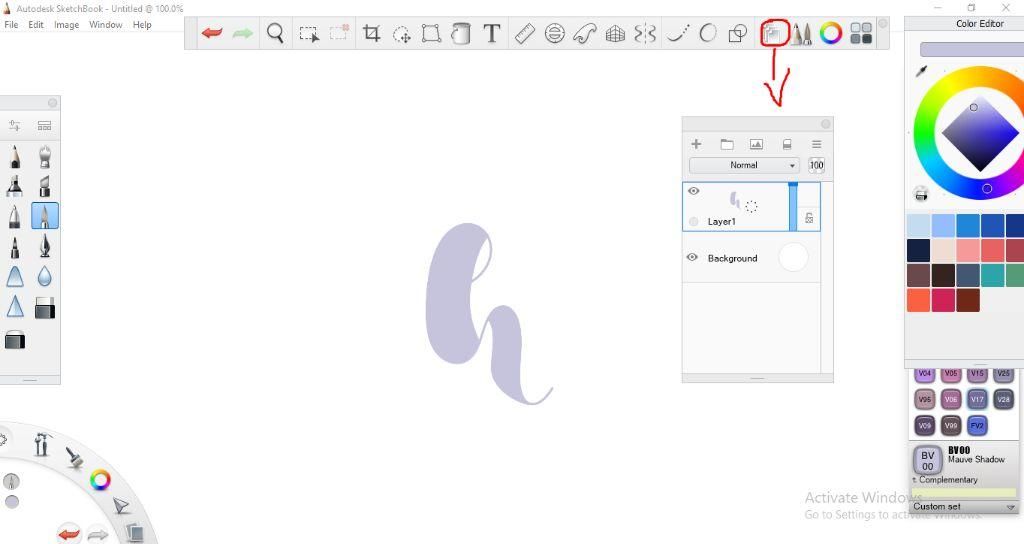Open the File menu
Screen dimensions: 1024x544
point(11,25)
